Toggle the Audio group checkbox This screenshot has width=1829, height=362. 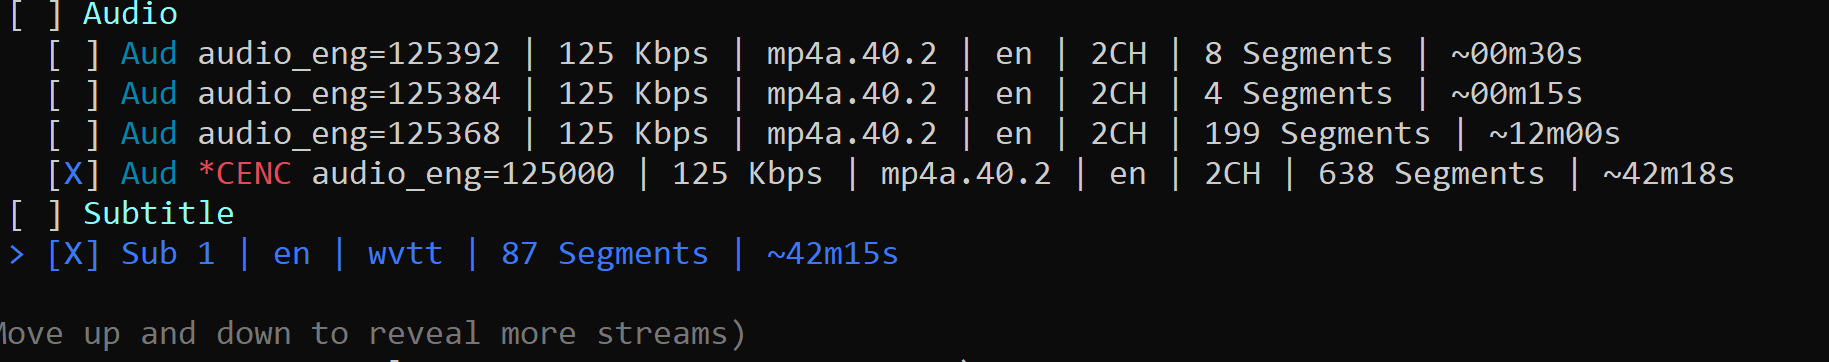pos(35,14)
